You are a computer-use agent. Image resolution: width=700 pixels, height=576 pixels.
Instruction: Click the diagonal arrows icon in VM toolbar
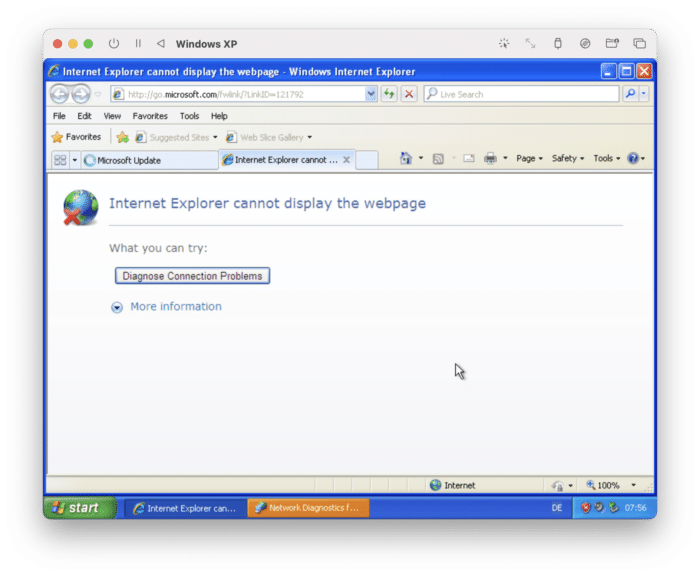[x=530, y=43]
